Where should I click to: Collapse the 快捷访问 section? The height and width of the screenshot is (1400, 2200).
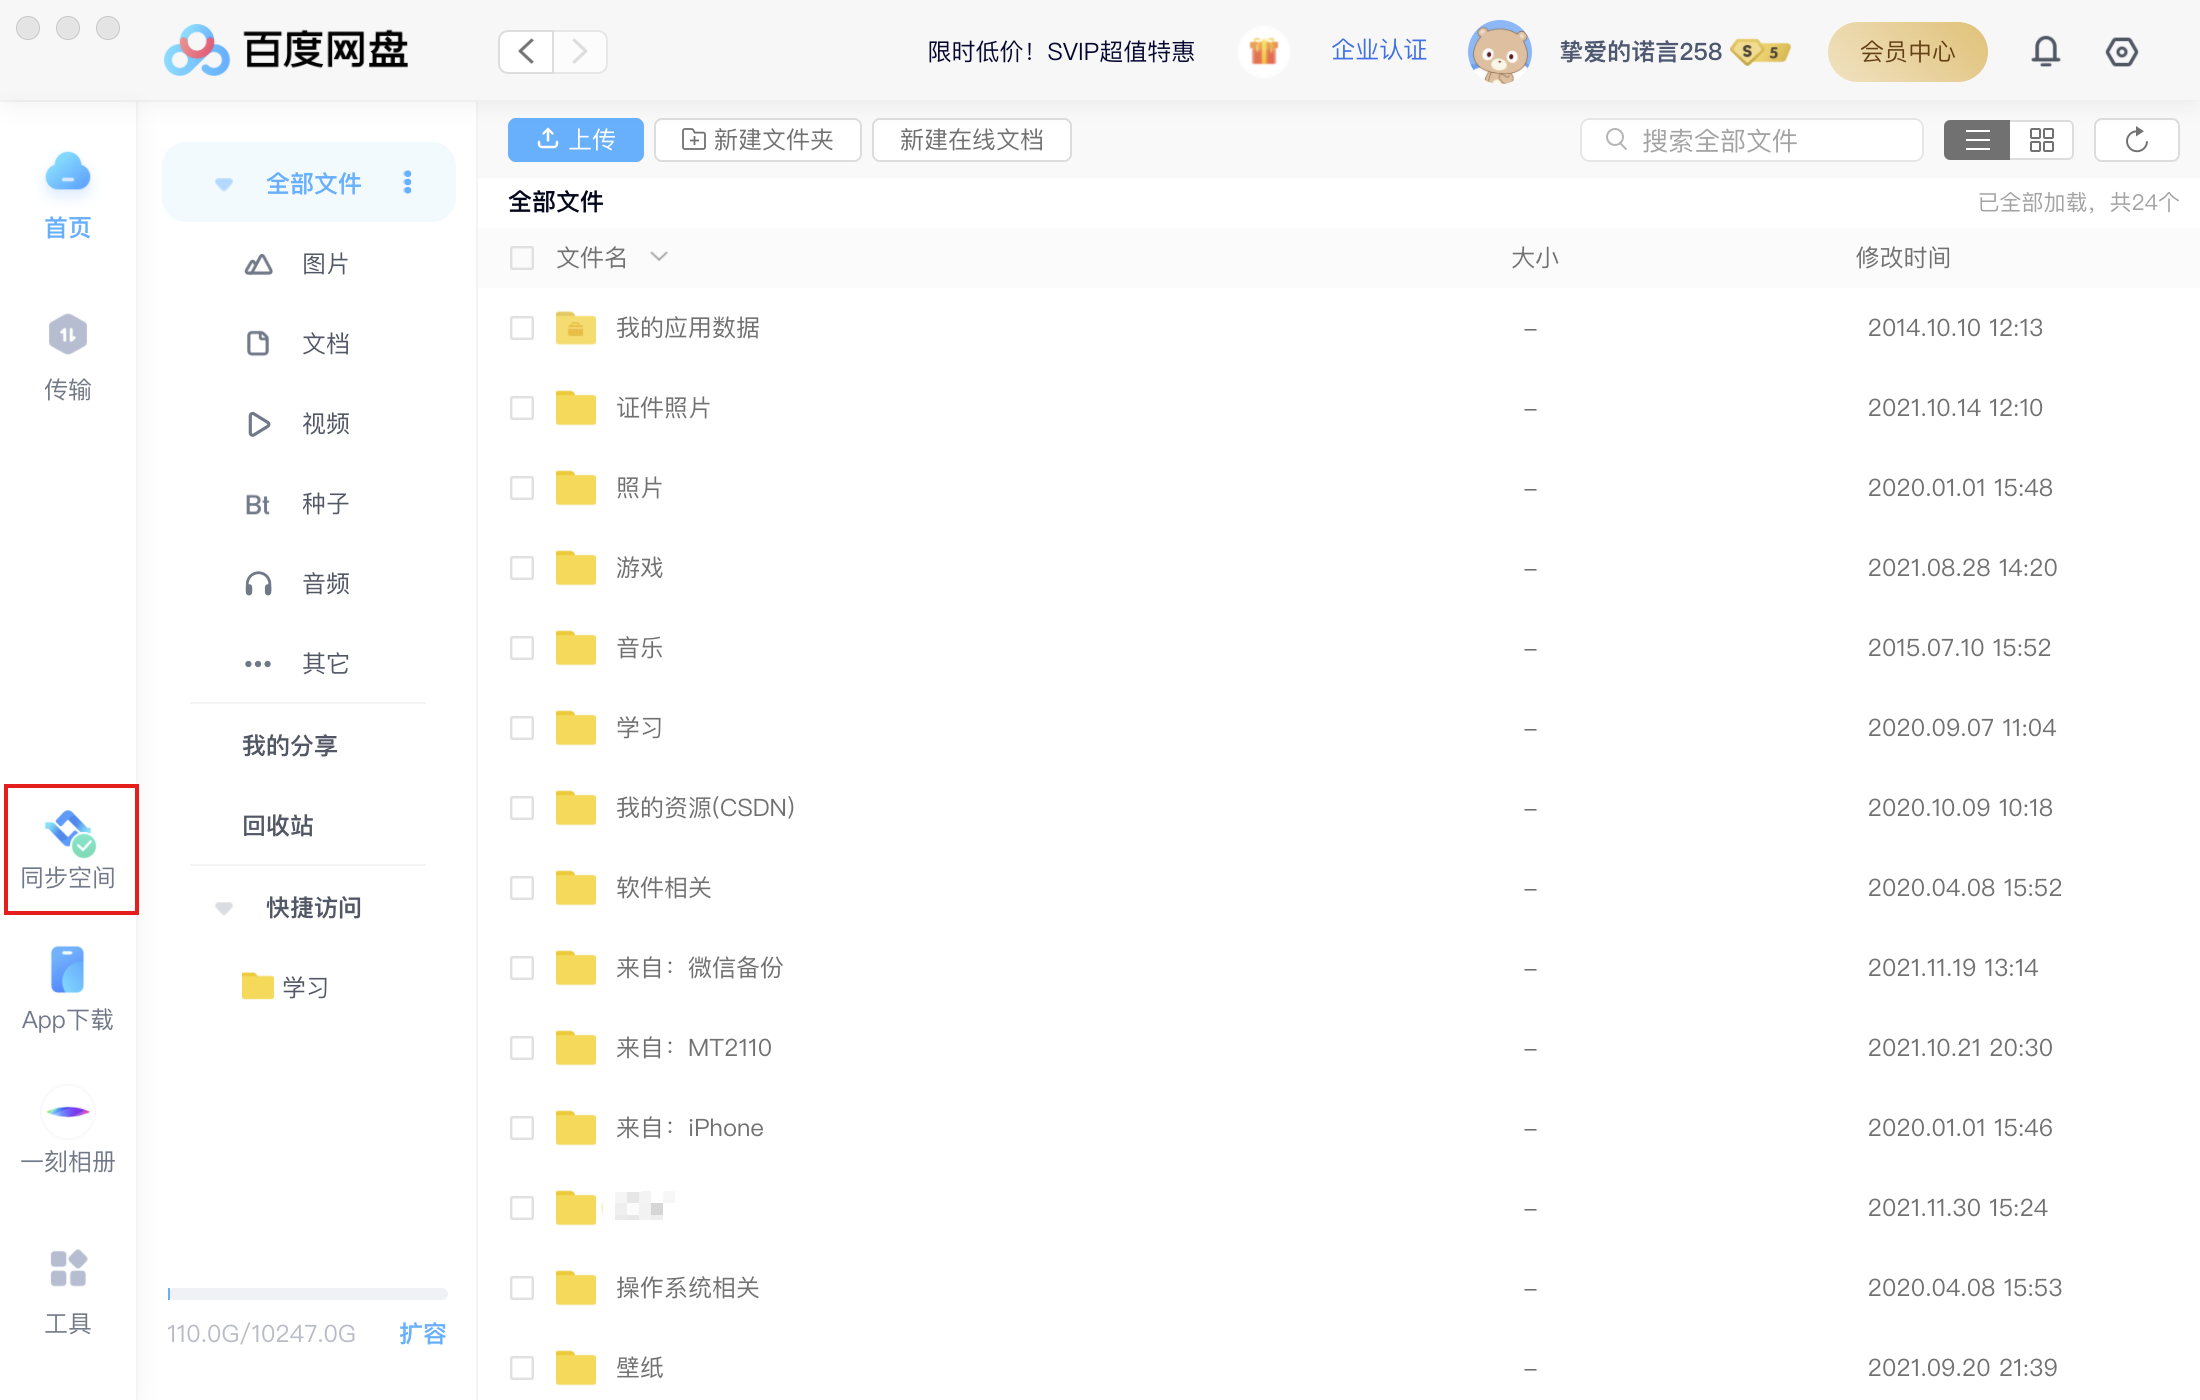[223, 907]
